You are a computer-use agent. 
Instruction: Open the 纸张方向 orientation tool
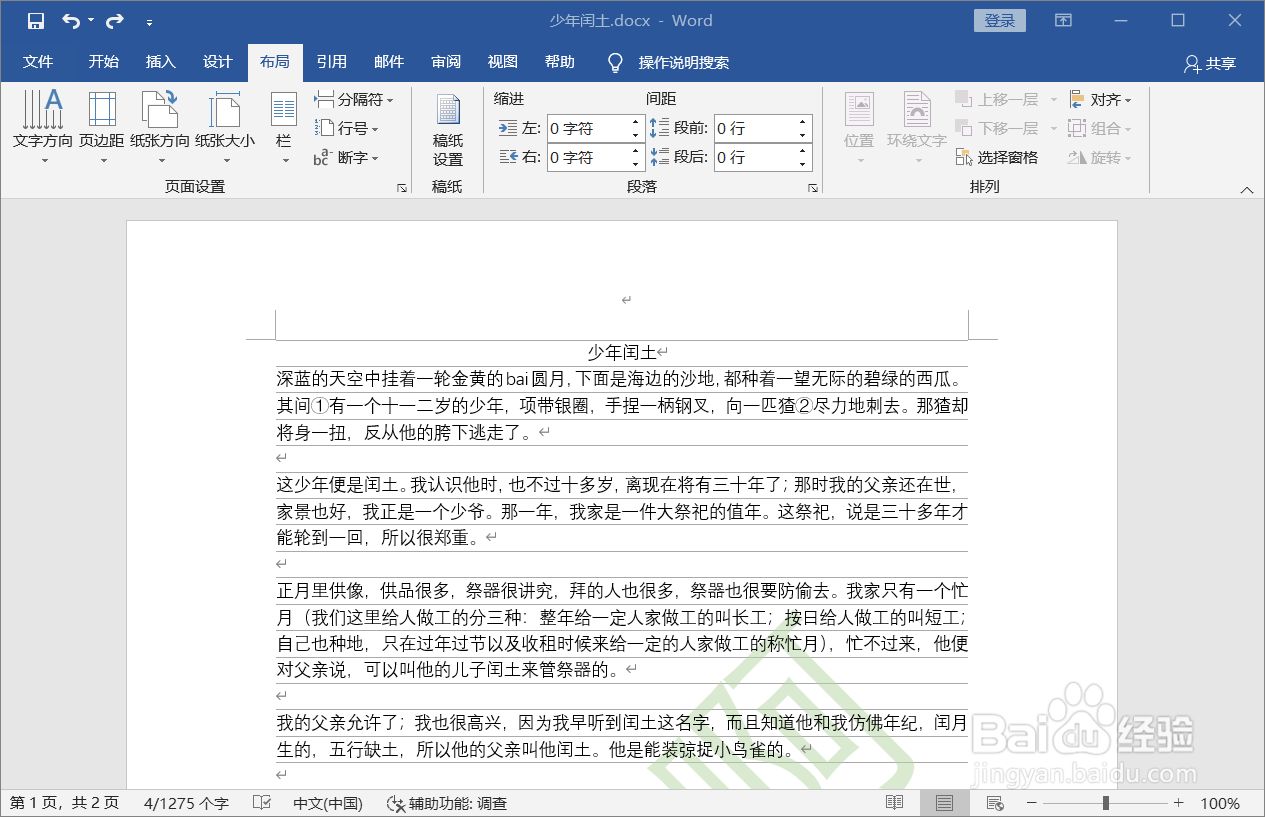pos(160,128)
